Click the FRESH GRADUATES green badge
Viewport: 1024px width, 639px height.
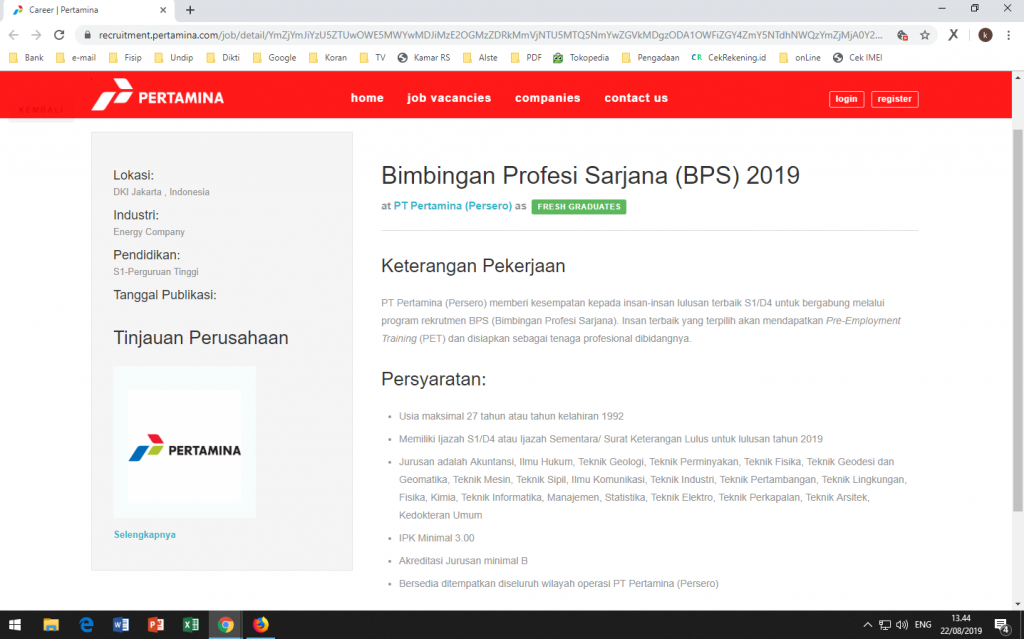pos(578,206)
